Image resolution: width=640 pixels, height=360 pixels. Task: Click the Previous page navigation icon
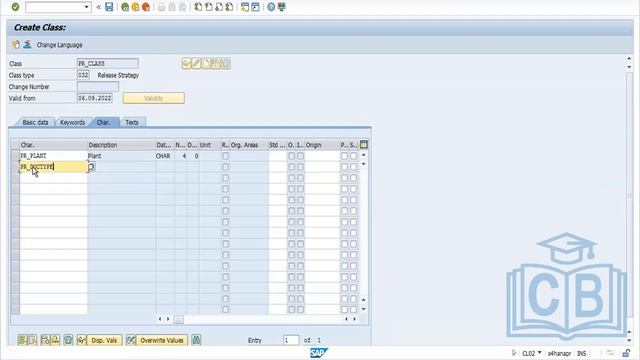tap(209, 7)
